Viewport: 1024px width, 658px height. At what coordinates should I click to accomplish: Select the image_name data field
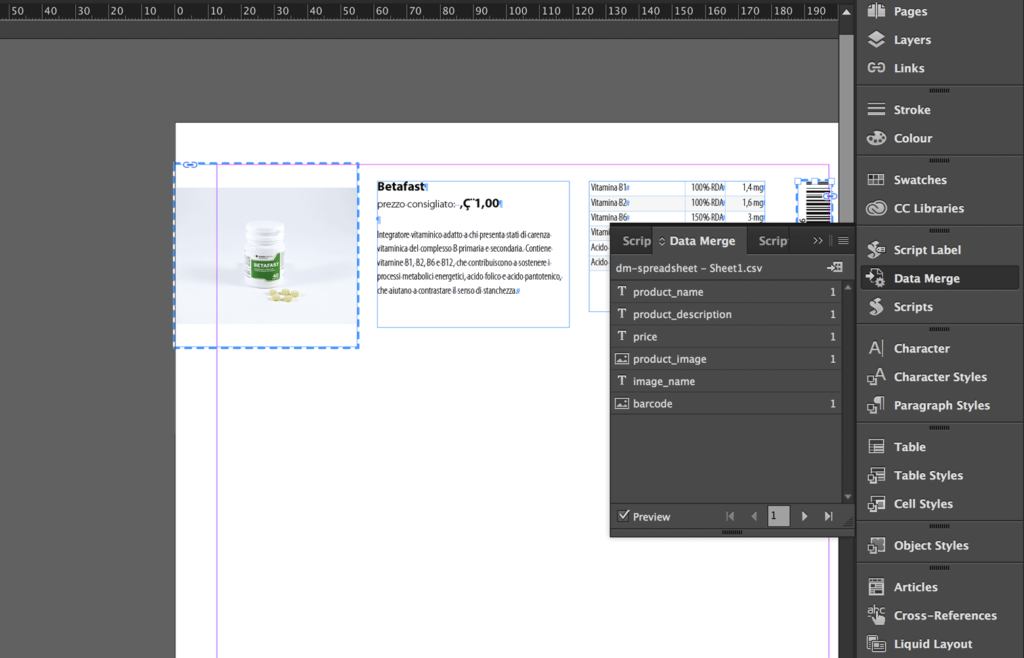726,381
